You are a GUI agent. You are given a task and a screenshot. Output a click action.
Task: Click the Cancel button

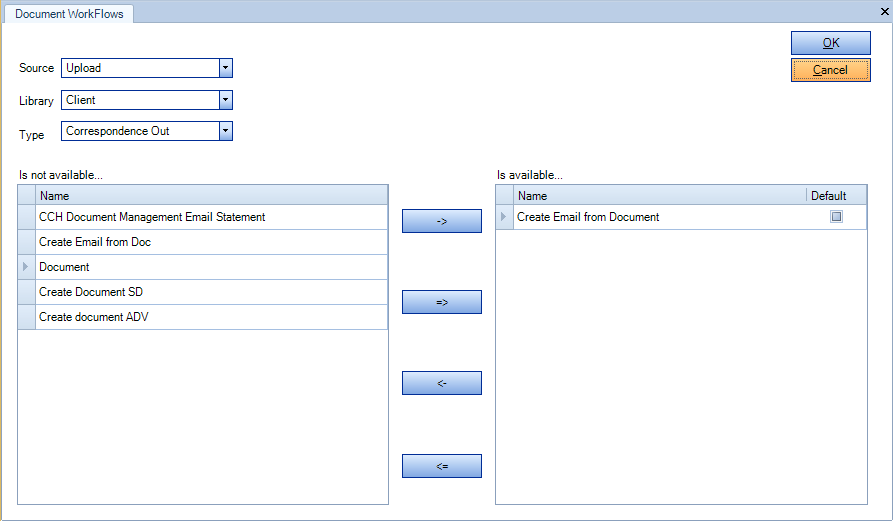pyautogui.click(x=831, y=70)
